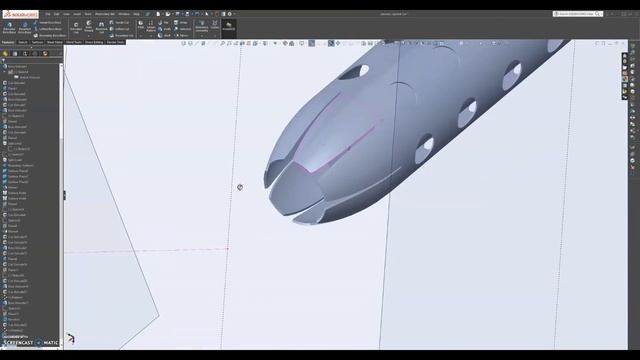Choose Lofted Boss/Base in the ribbon

click(x=48, y=29)
